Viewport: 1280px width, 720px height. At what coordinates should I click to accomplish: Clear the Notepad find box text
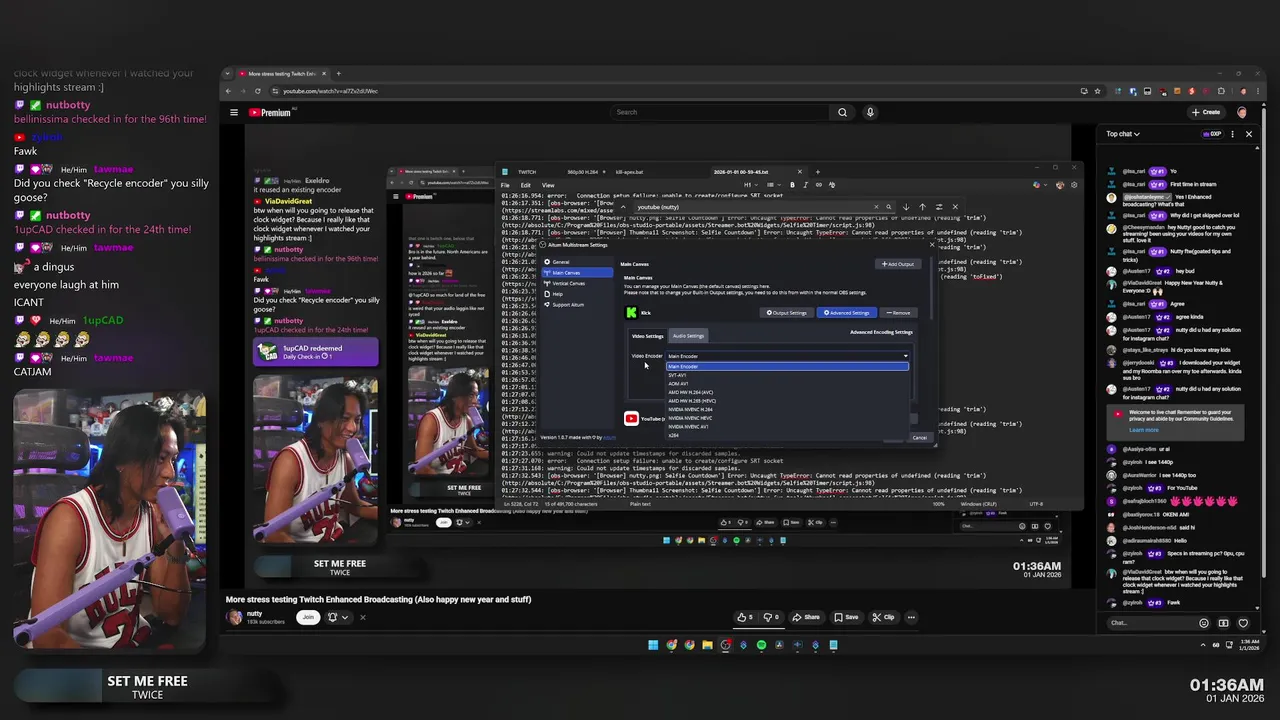click(x=876, y=207)
